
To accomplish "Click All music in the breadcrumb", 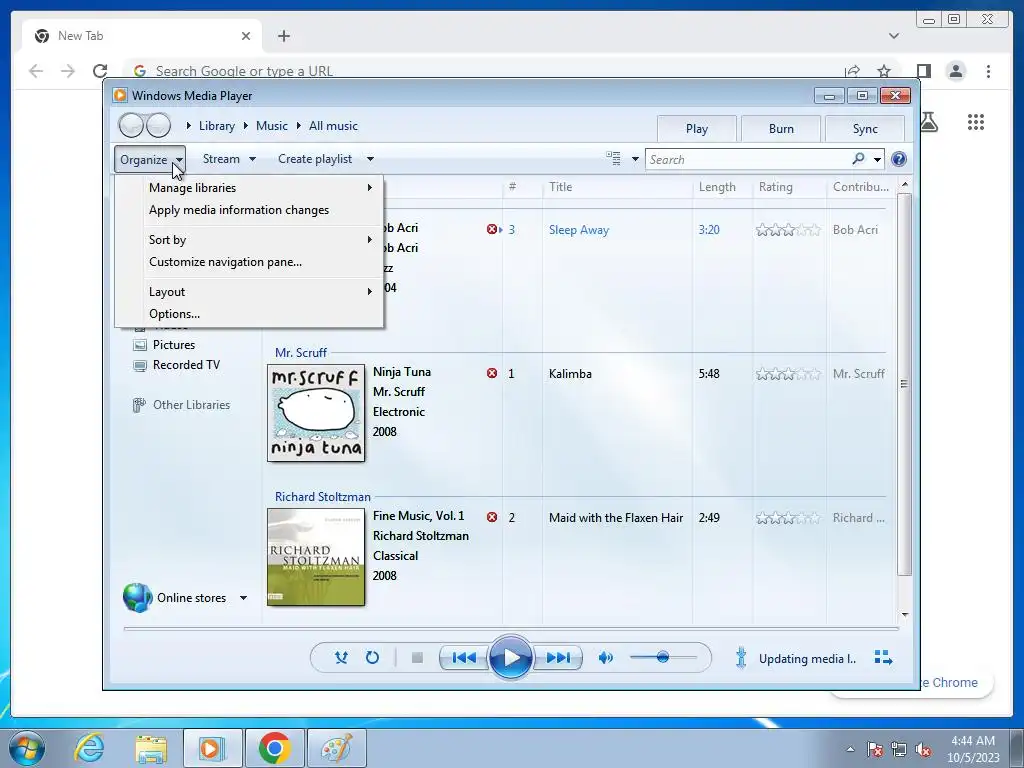I will (333, 126).
